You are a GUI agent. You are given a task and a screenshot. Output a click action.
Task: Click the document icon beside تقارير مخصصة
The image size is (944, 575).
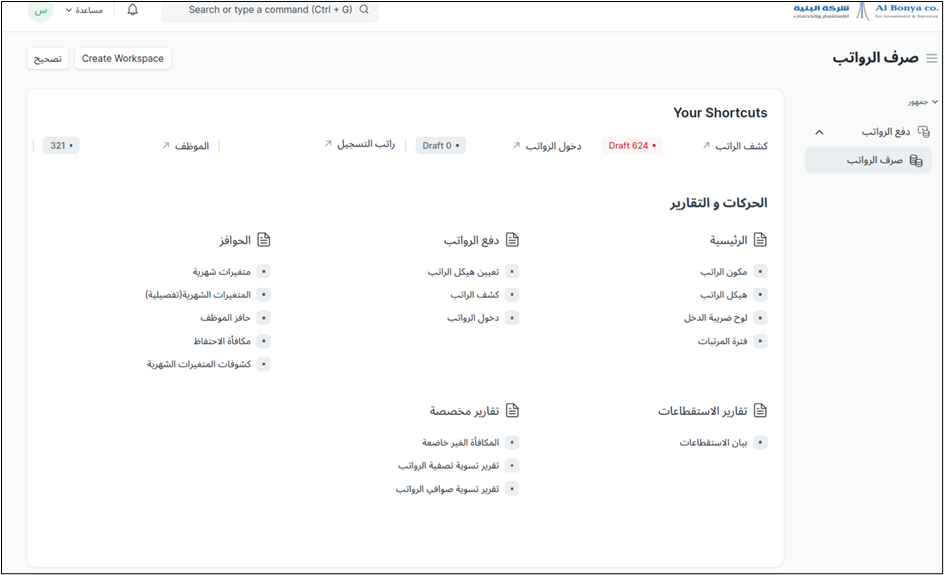512,411
